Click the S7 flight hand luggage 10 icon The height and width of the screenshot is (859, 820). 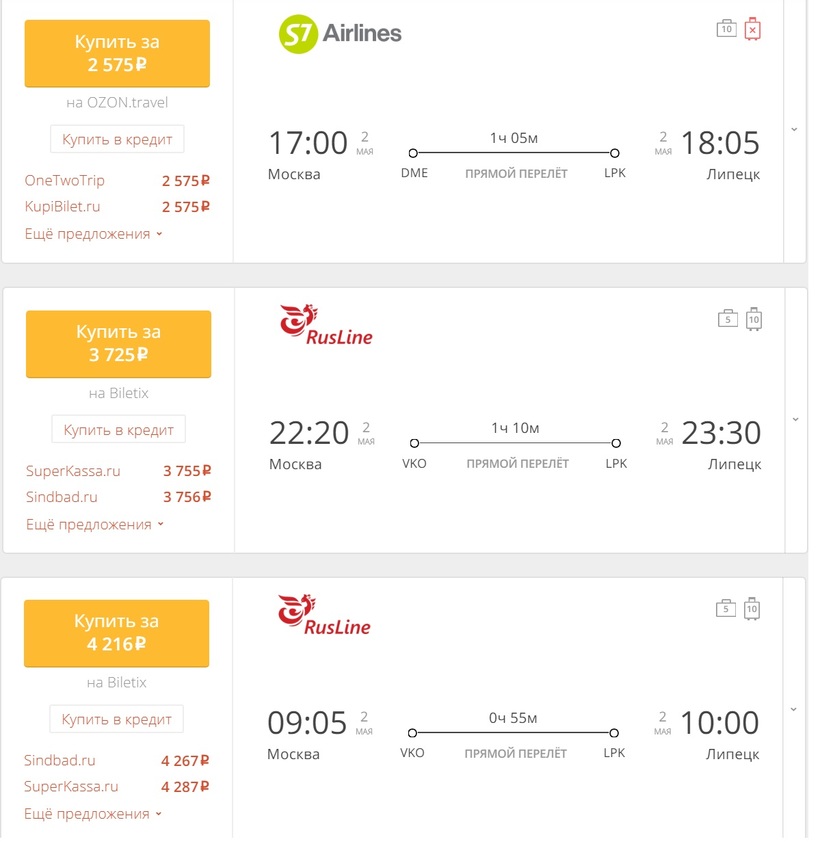726,28
